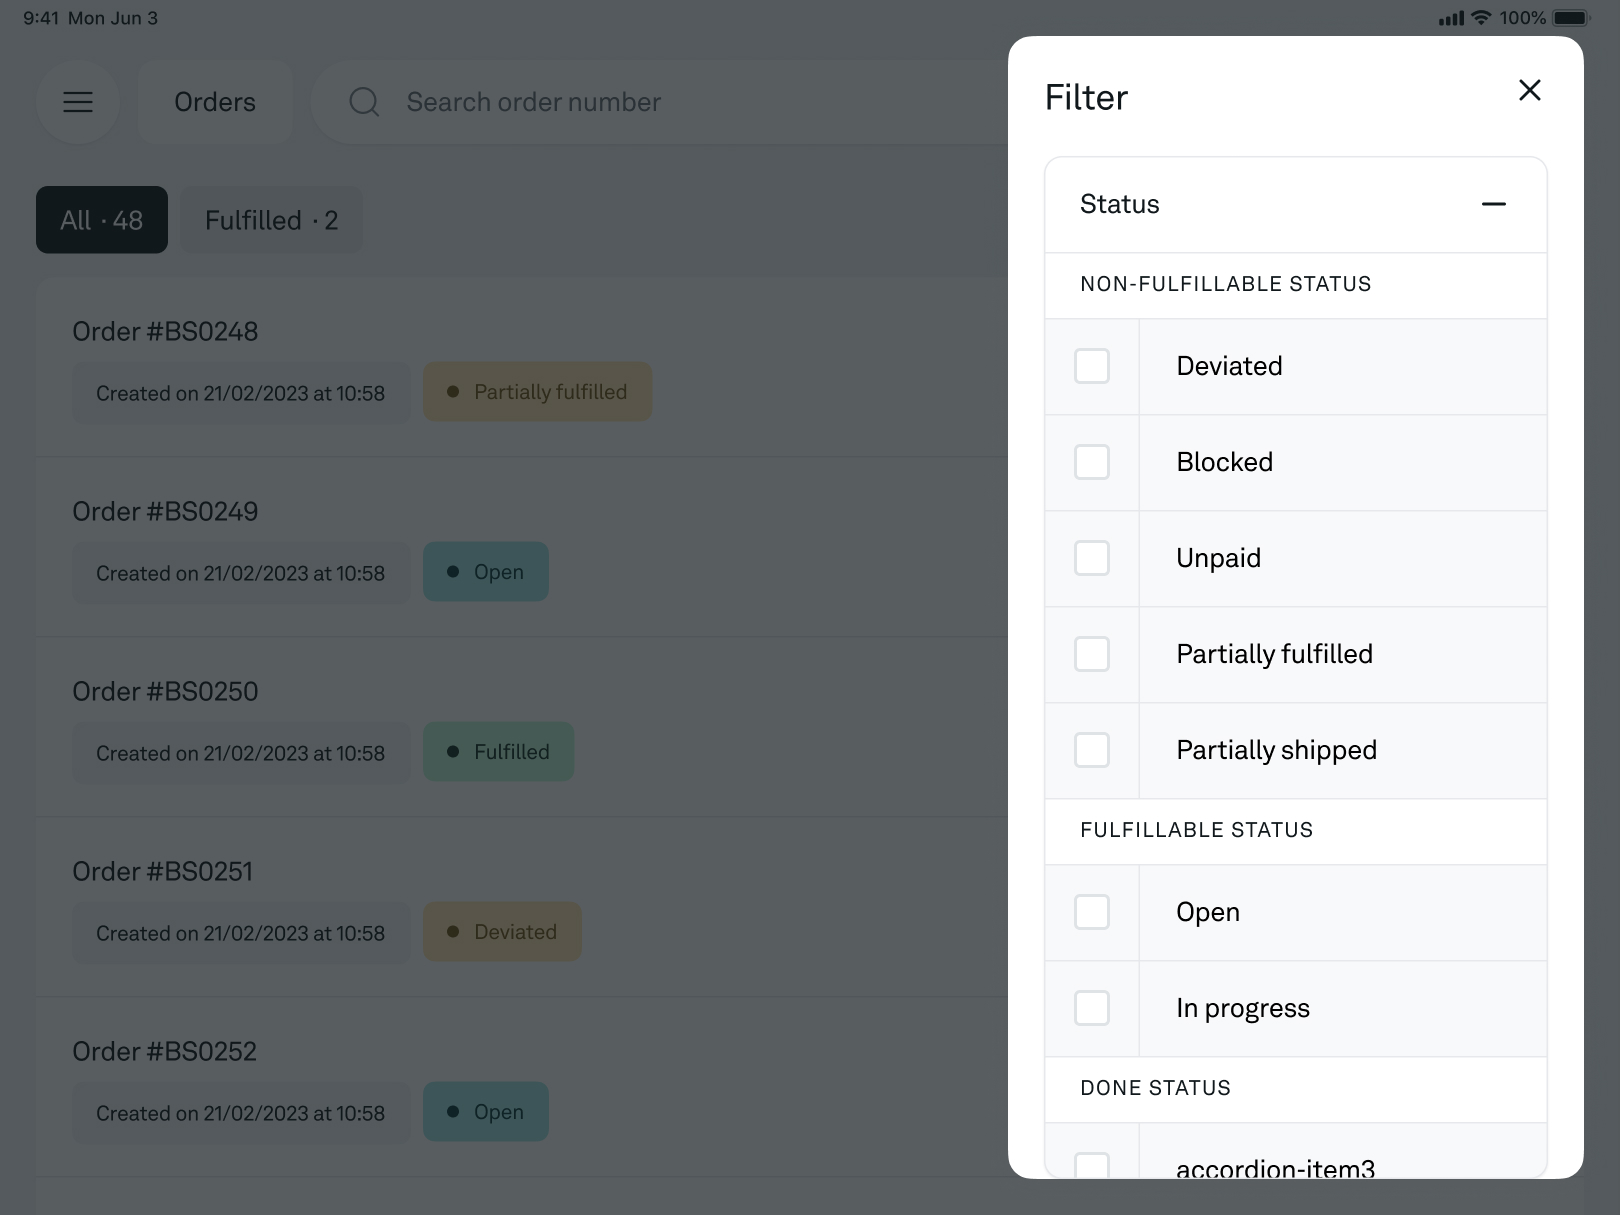Open the hamburger menu

[78, 102]
